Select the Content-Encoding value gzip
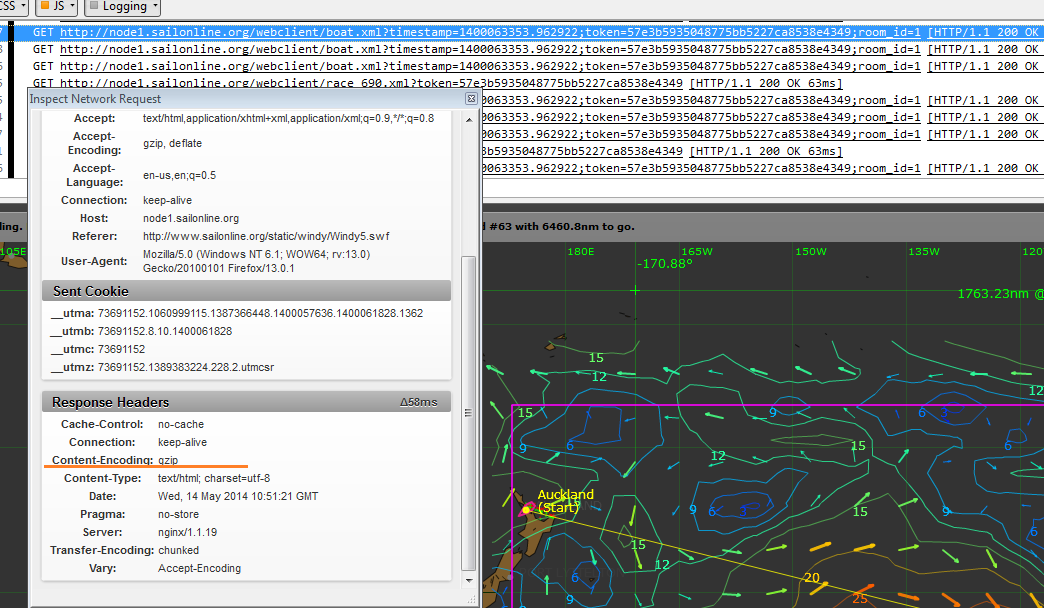Image resolution: width=1044 pixels, height=608 pixels. point(168,460)
